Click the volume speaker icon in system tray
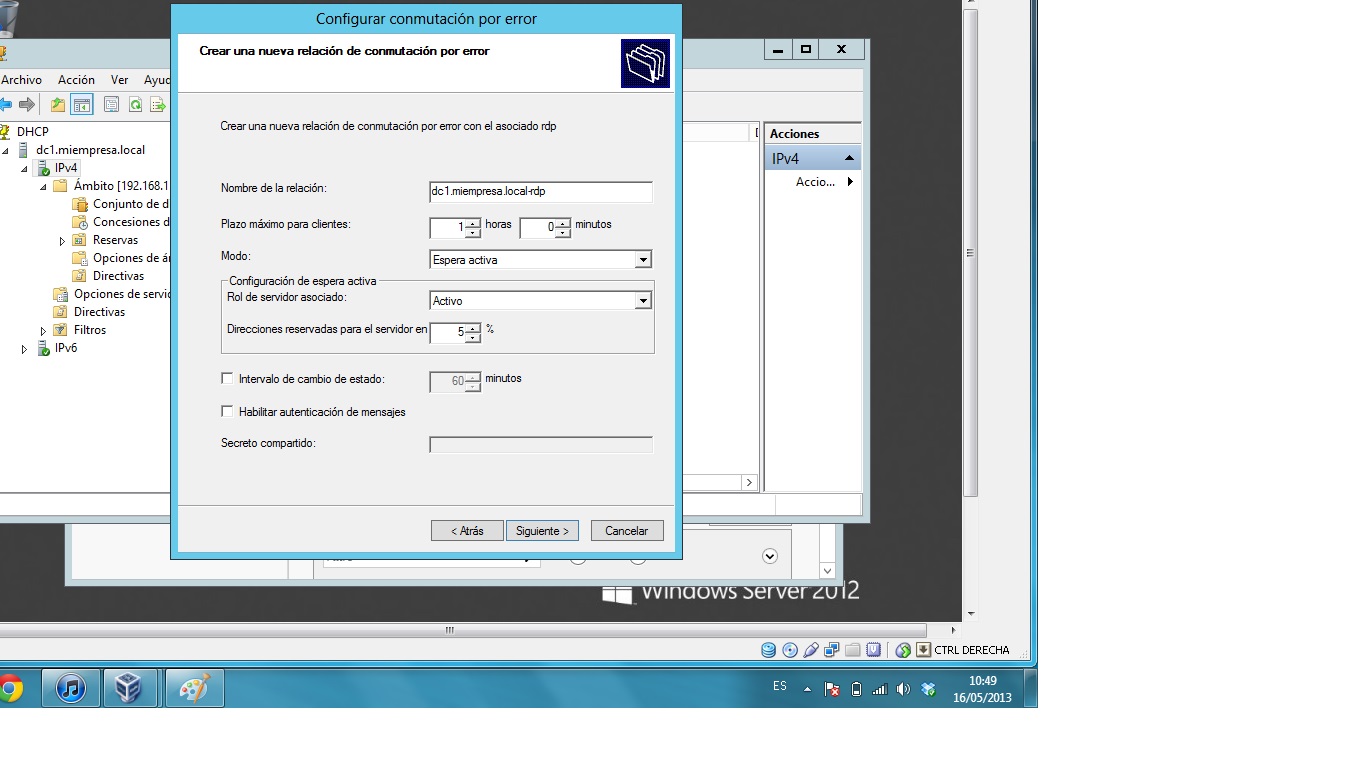 click(903, 689)
